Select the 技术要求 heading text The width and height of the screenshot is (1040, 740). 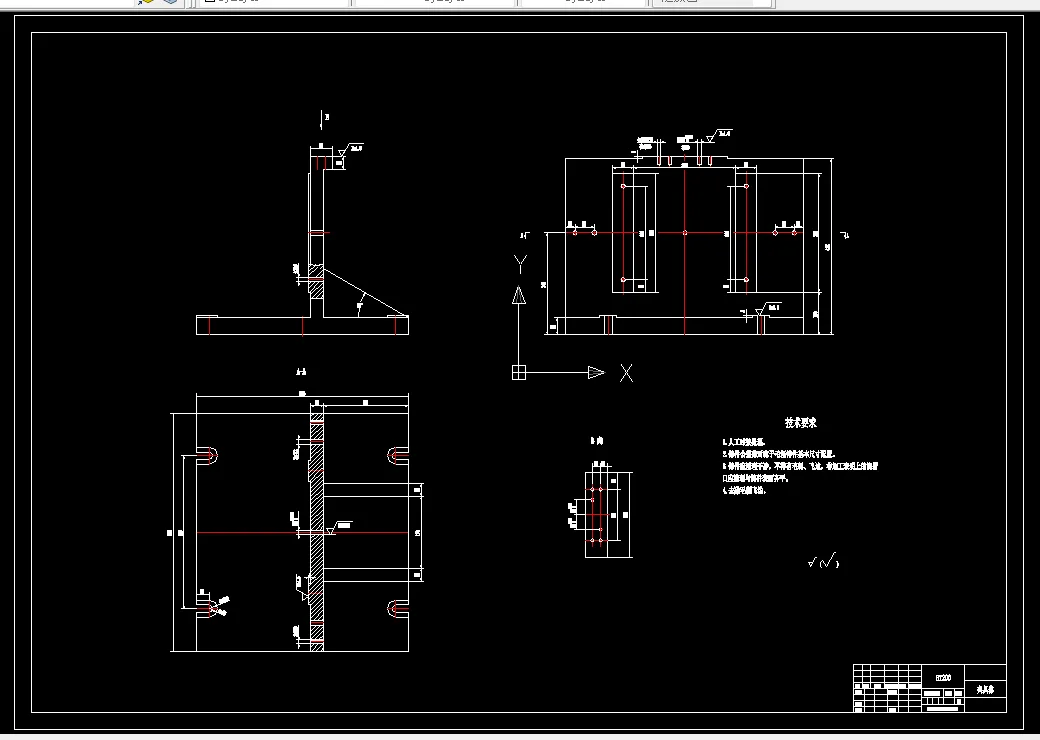(801, 422)
